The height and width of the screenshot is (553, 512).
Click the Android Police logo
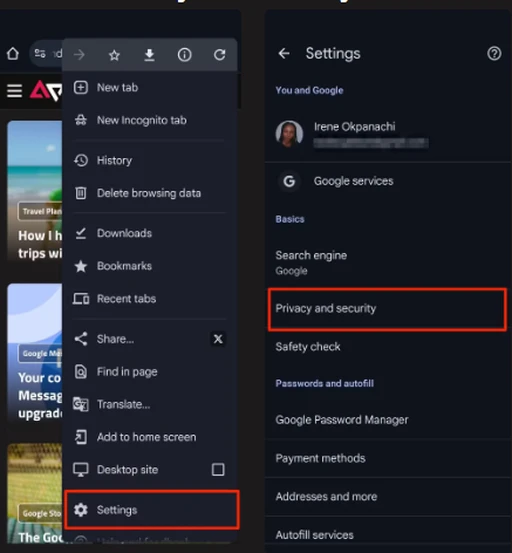[x=46, y=91]
